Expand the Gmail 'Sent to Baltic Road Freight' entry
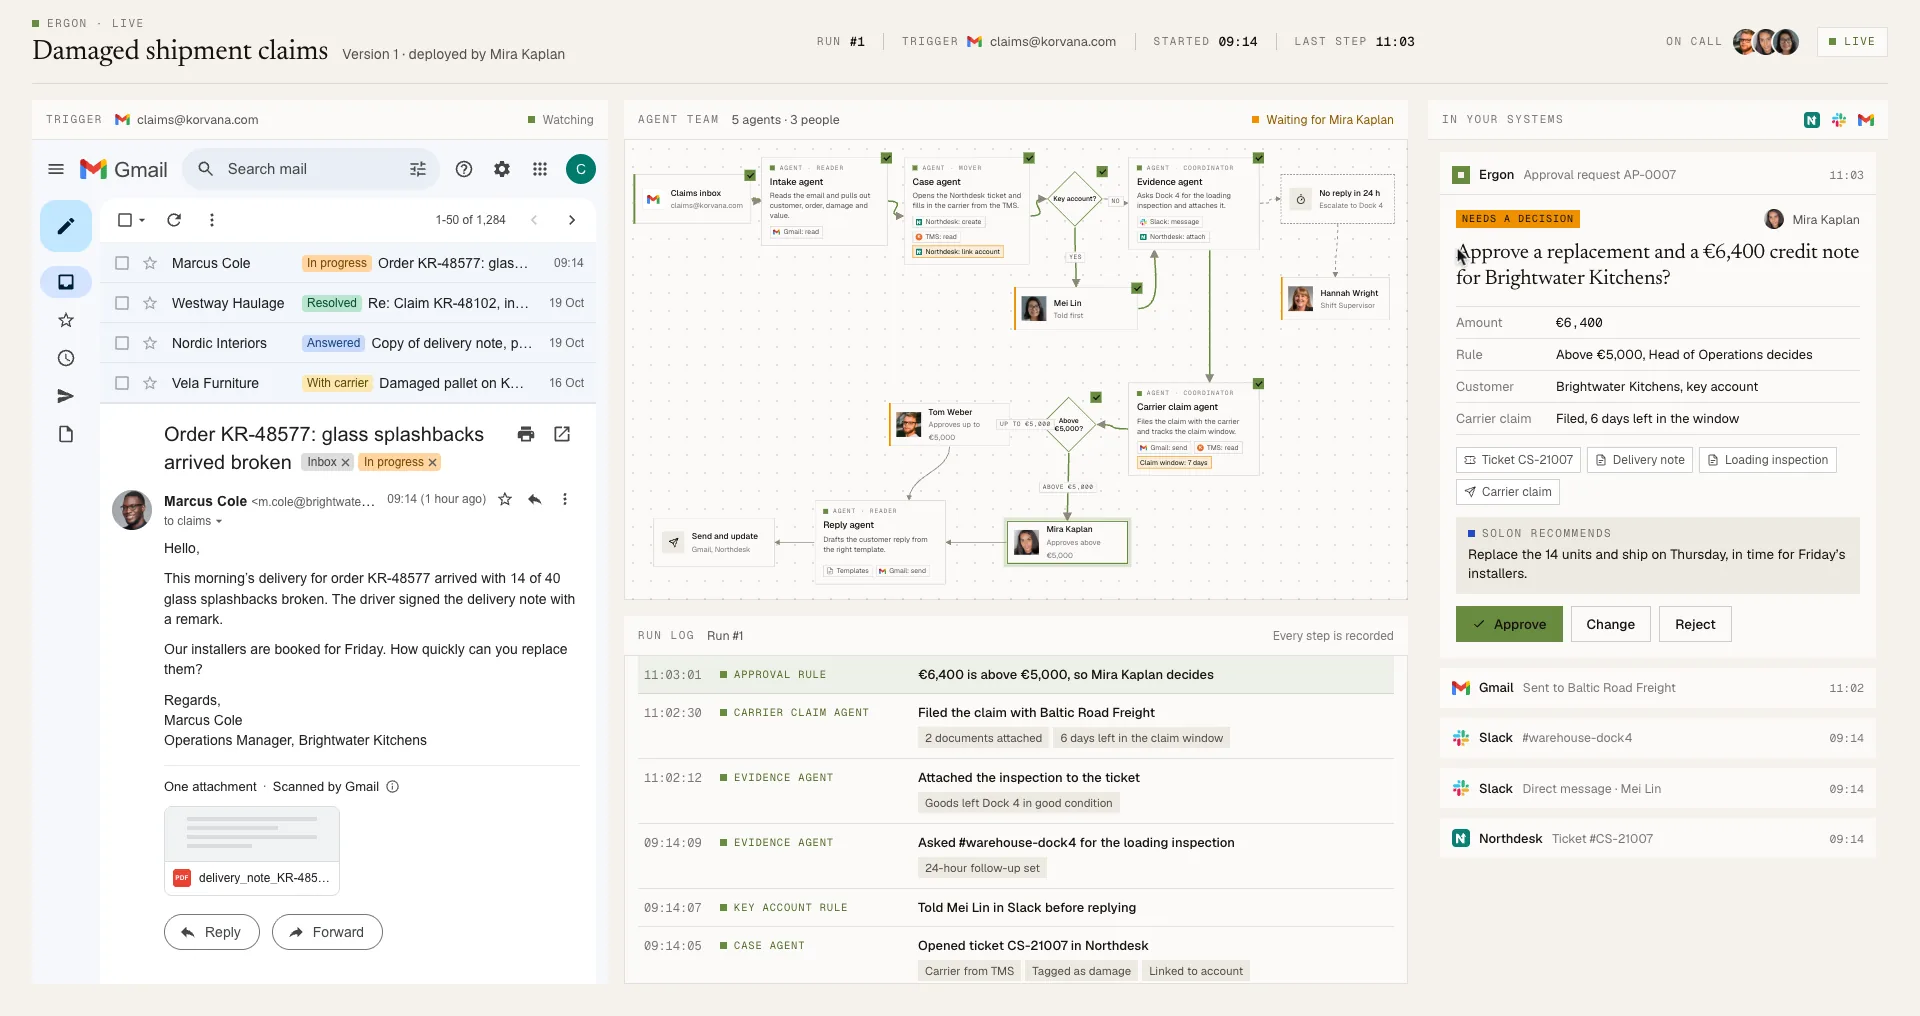 pos(1658,688)
